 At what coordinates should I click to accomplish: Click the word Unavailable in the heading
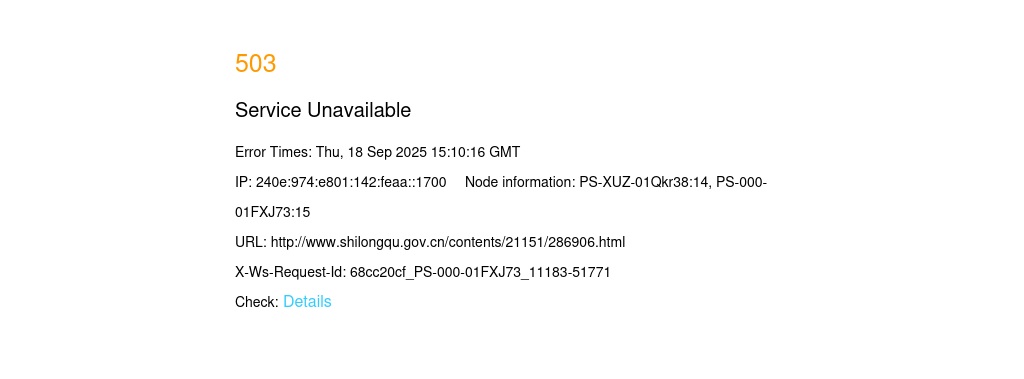pos(359,110)
